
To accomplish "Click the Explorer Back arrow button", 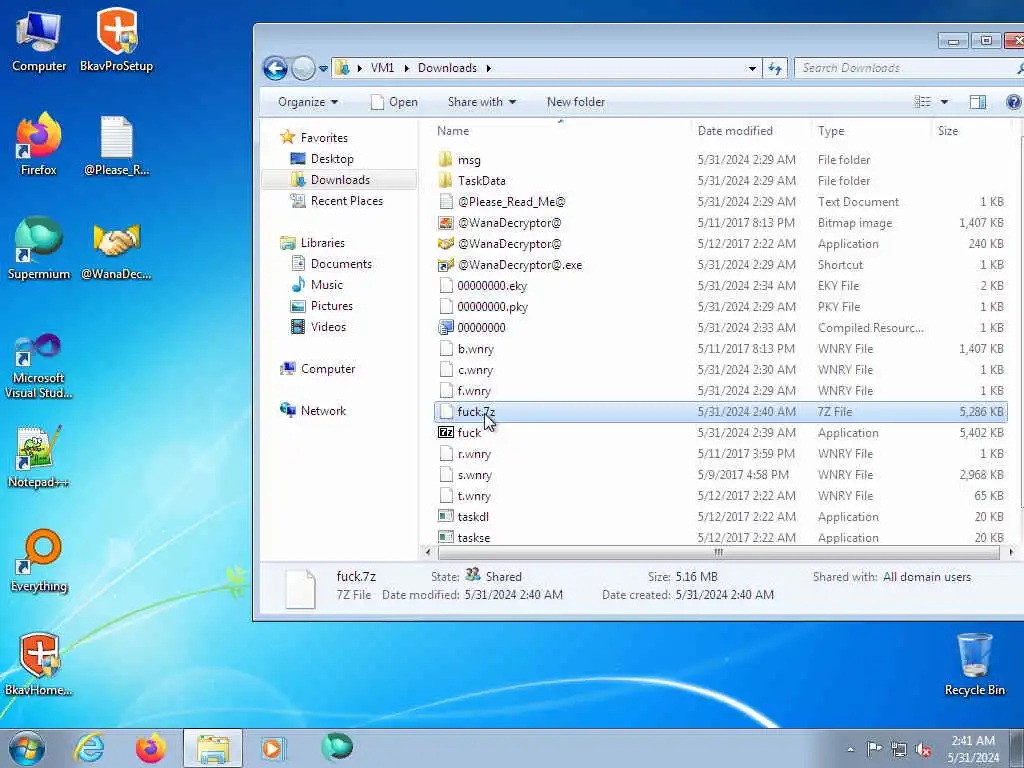I will click(275, 68).
